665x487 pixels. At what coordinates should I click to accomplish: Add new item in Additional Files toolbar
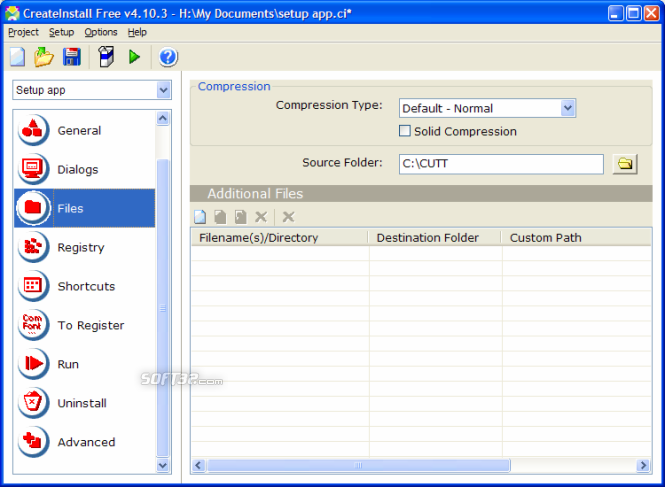point(200,217)
